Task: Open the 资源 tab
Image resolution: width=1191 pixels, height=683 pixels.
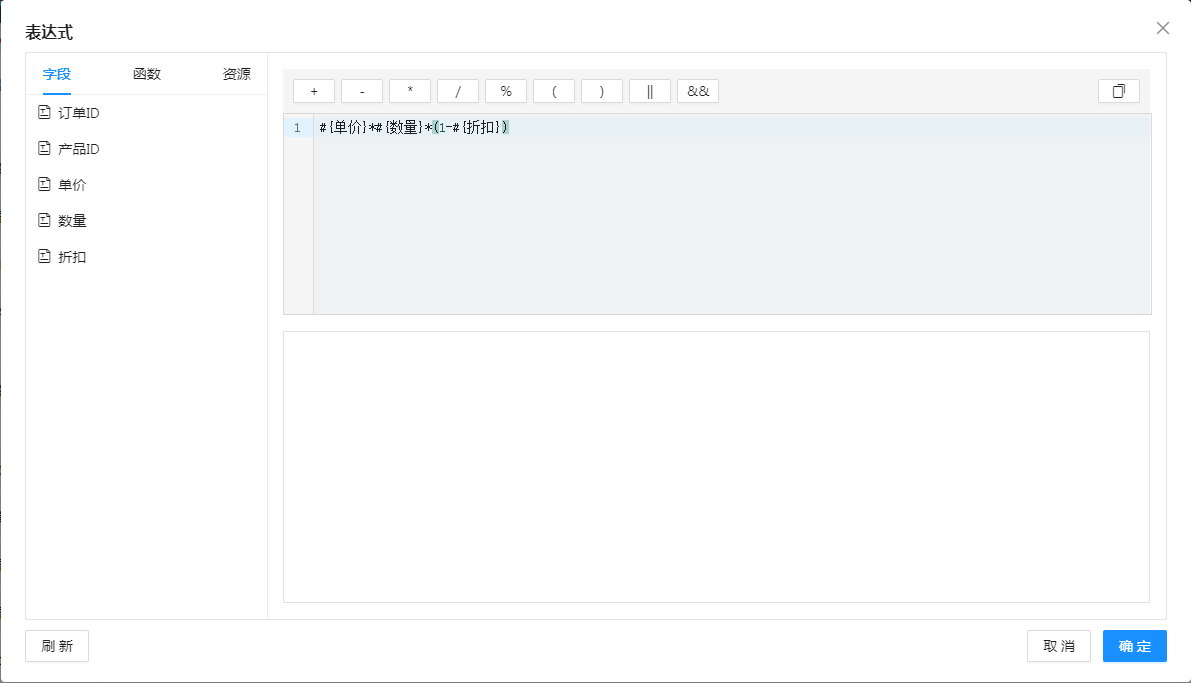Action: [236, 74]
